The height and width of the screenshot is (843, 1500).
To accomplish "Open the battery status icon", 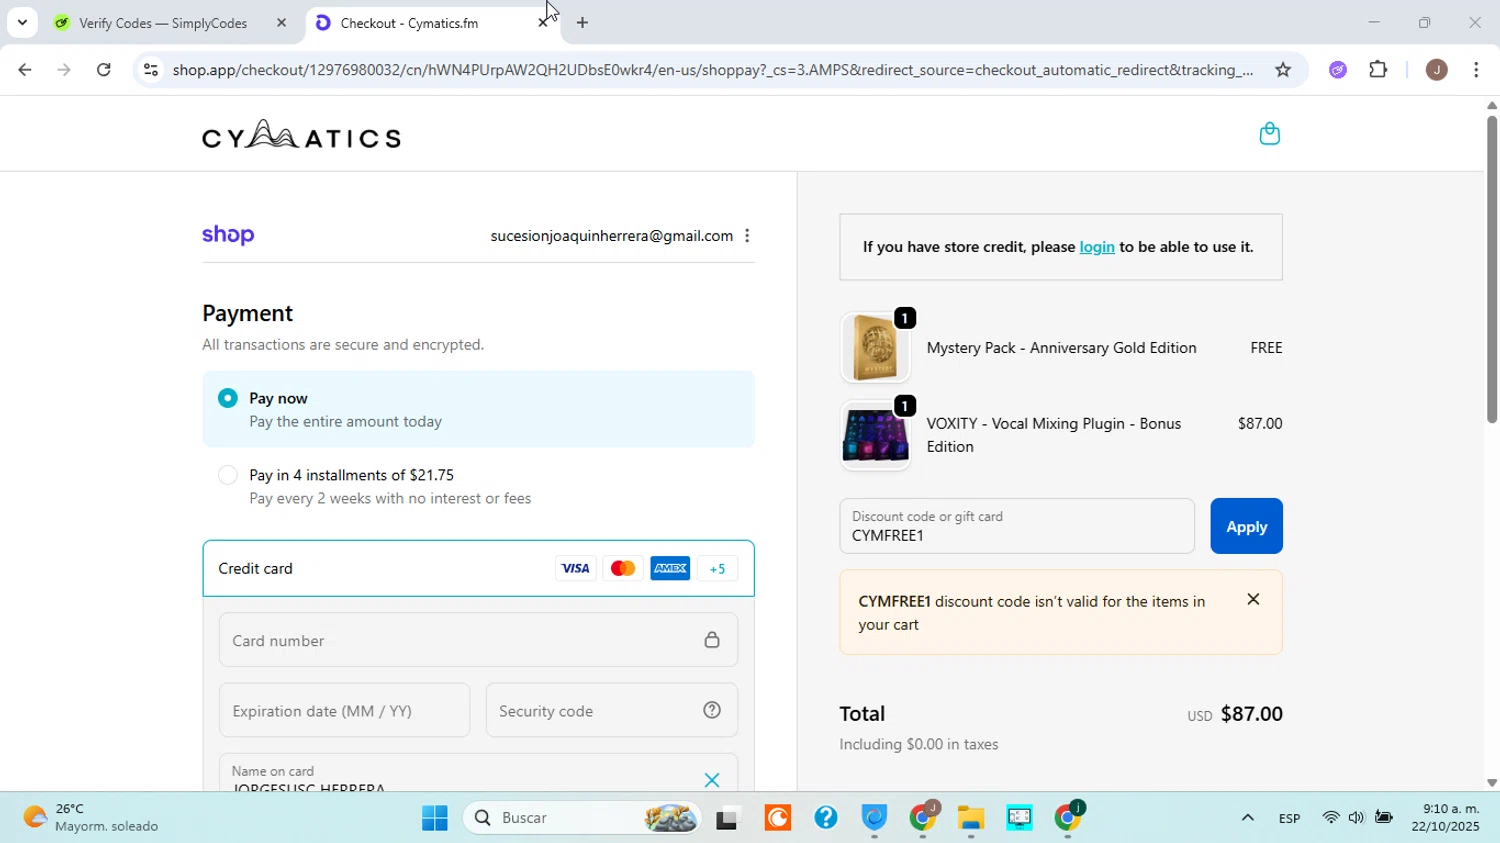I will (x=1384, y=818).
